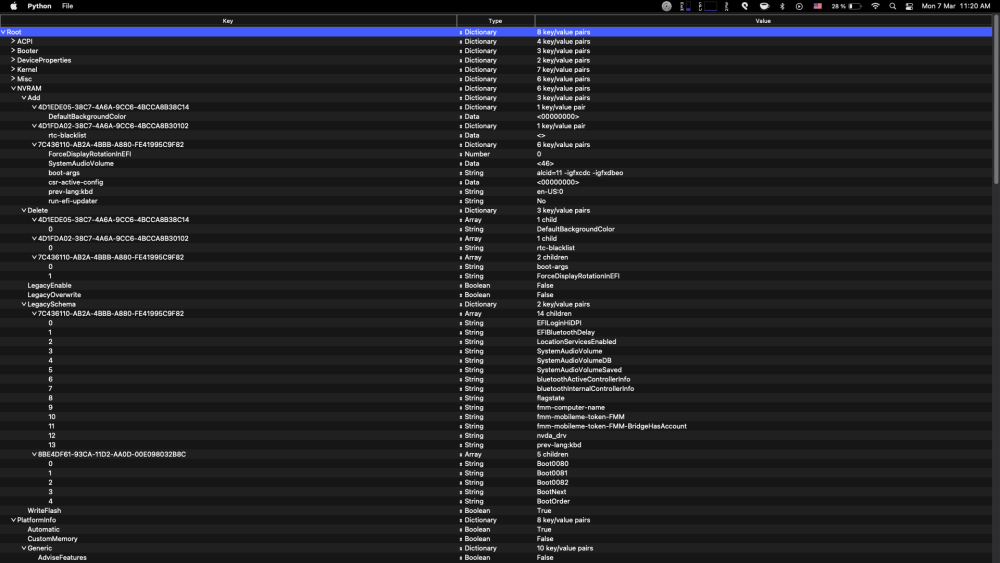Expand the ACPI dictionary
Viewport: 1000px width, 563px height.
(x=13, y=41)
